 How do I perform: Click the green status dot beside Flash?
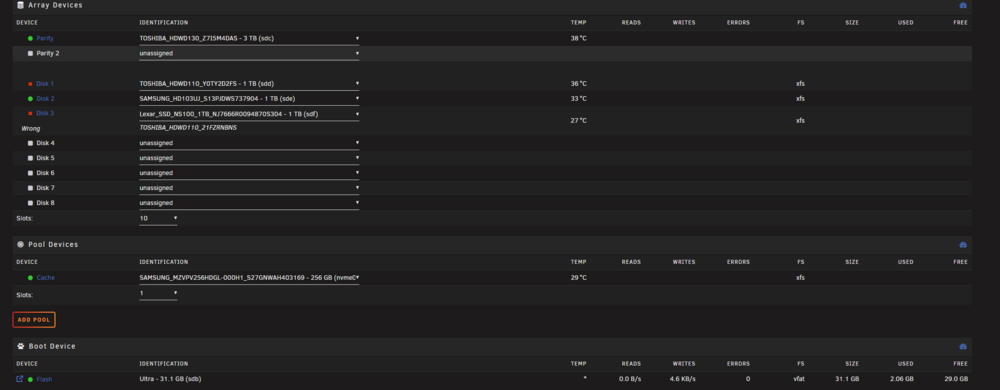(x=30, y=379)
